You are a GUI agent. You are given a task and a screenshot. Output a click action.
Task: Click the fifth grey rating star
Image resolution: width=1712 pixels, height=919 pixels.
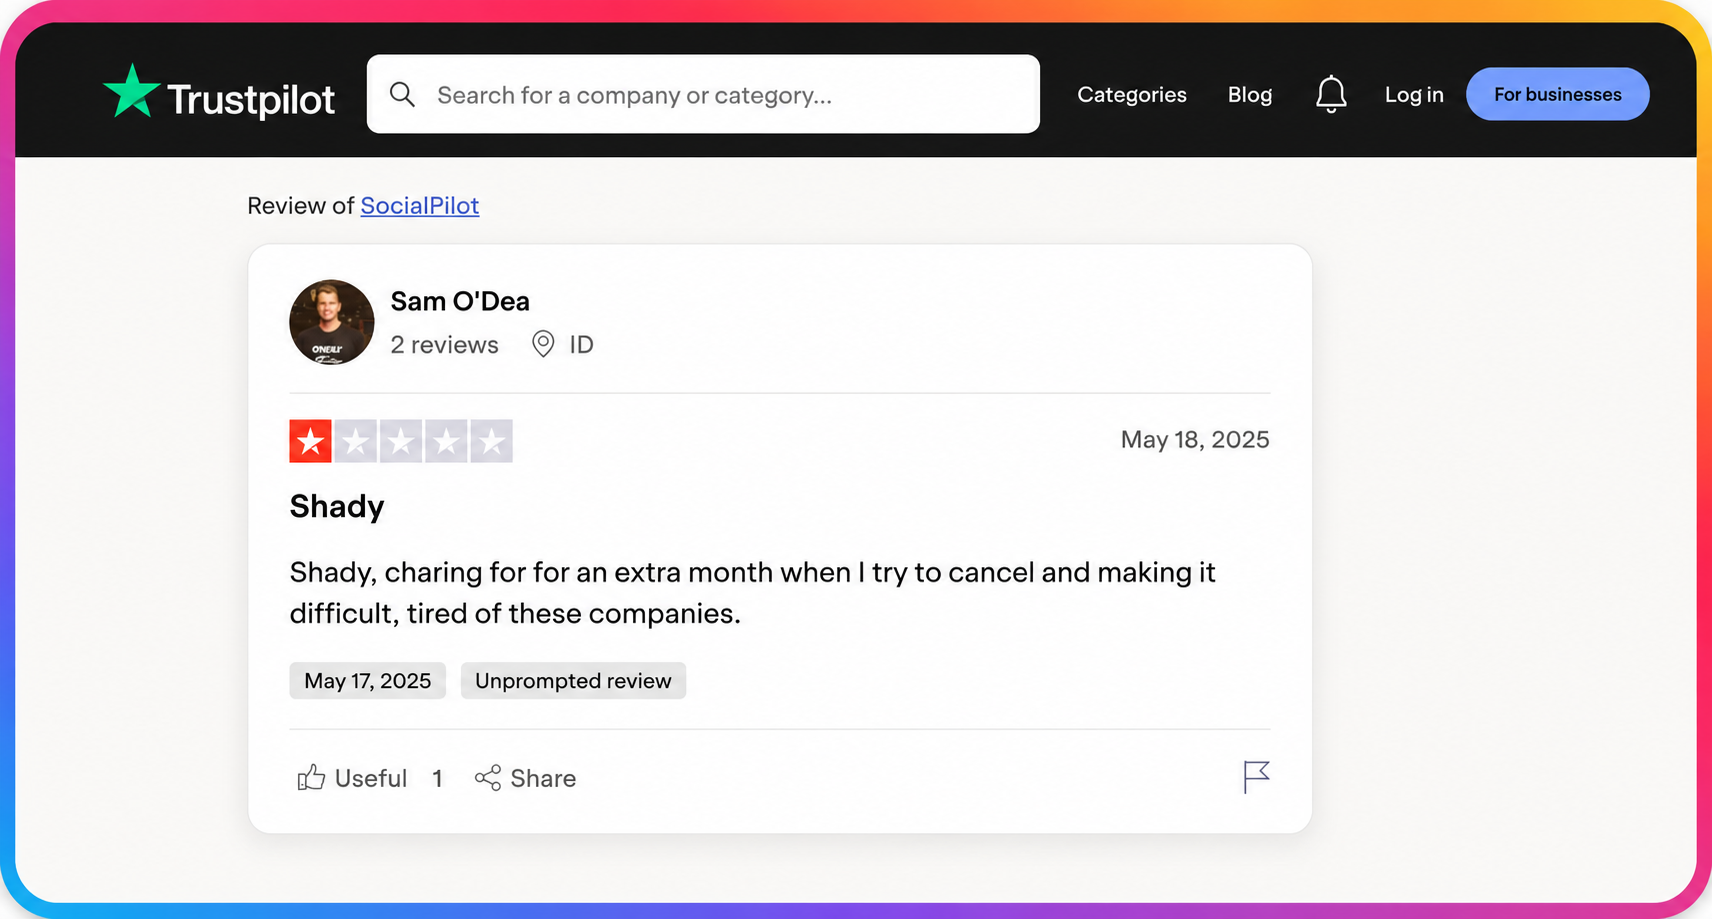tap(492, 441)
